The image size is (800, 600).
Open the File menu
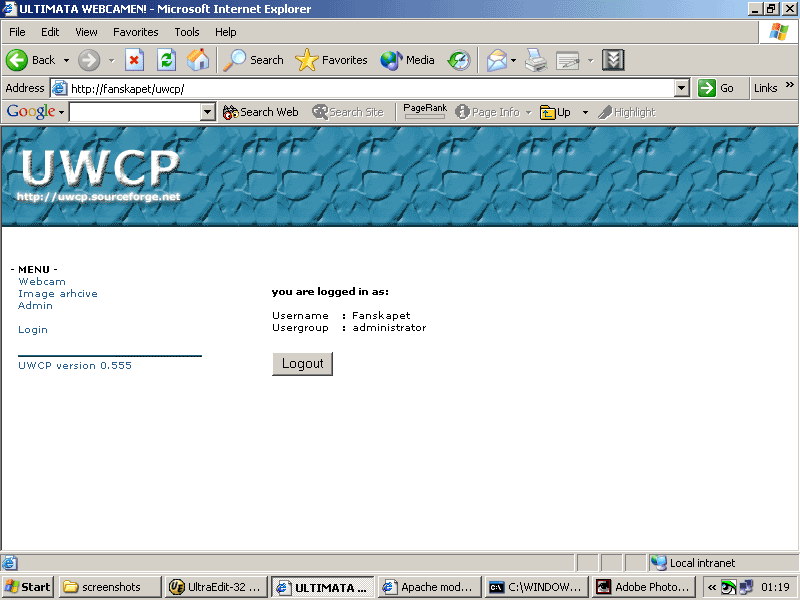coord(17,32)
